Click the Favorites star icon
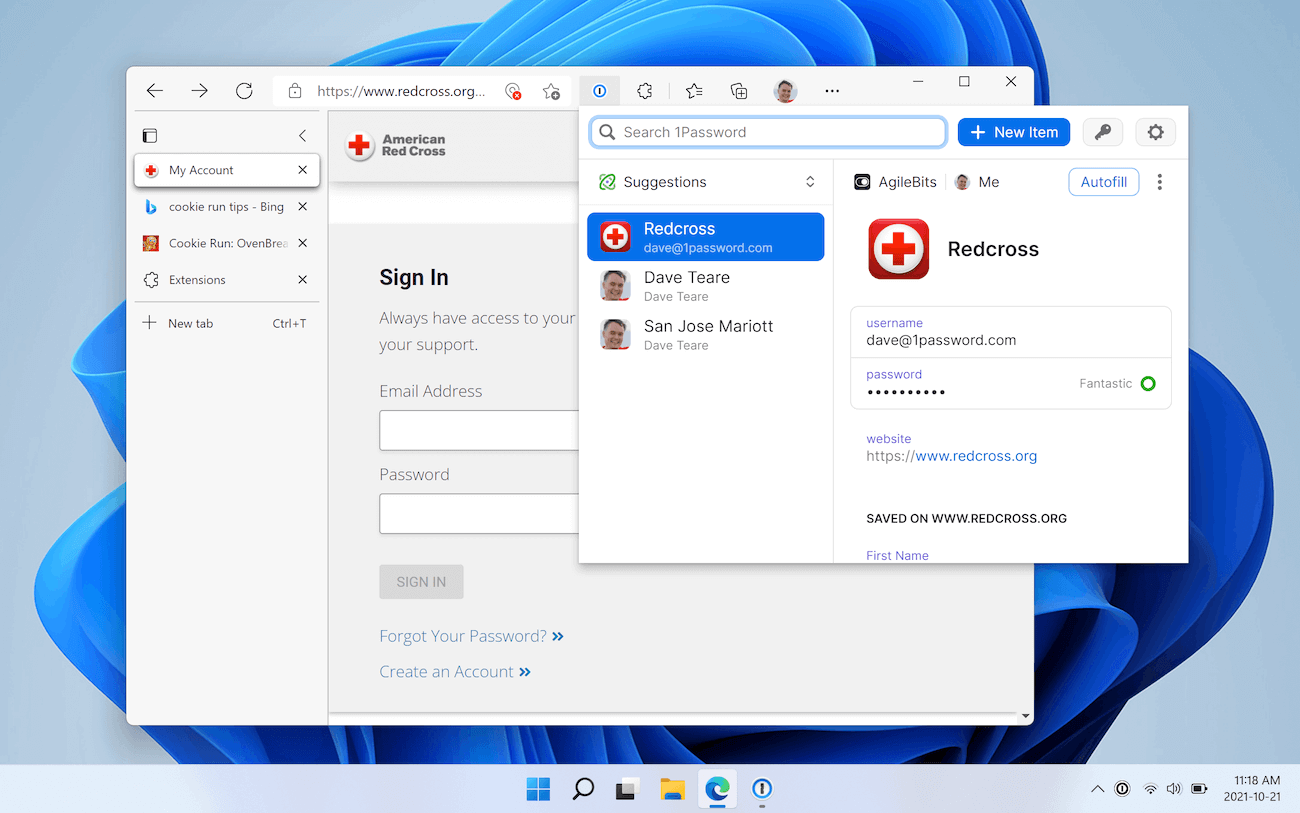Viewport: 1300px width, 813px height. pyautogui.click(x=694, y=90)
